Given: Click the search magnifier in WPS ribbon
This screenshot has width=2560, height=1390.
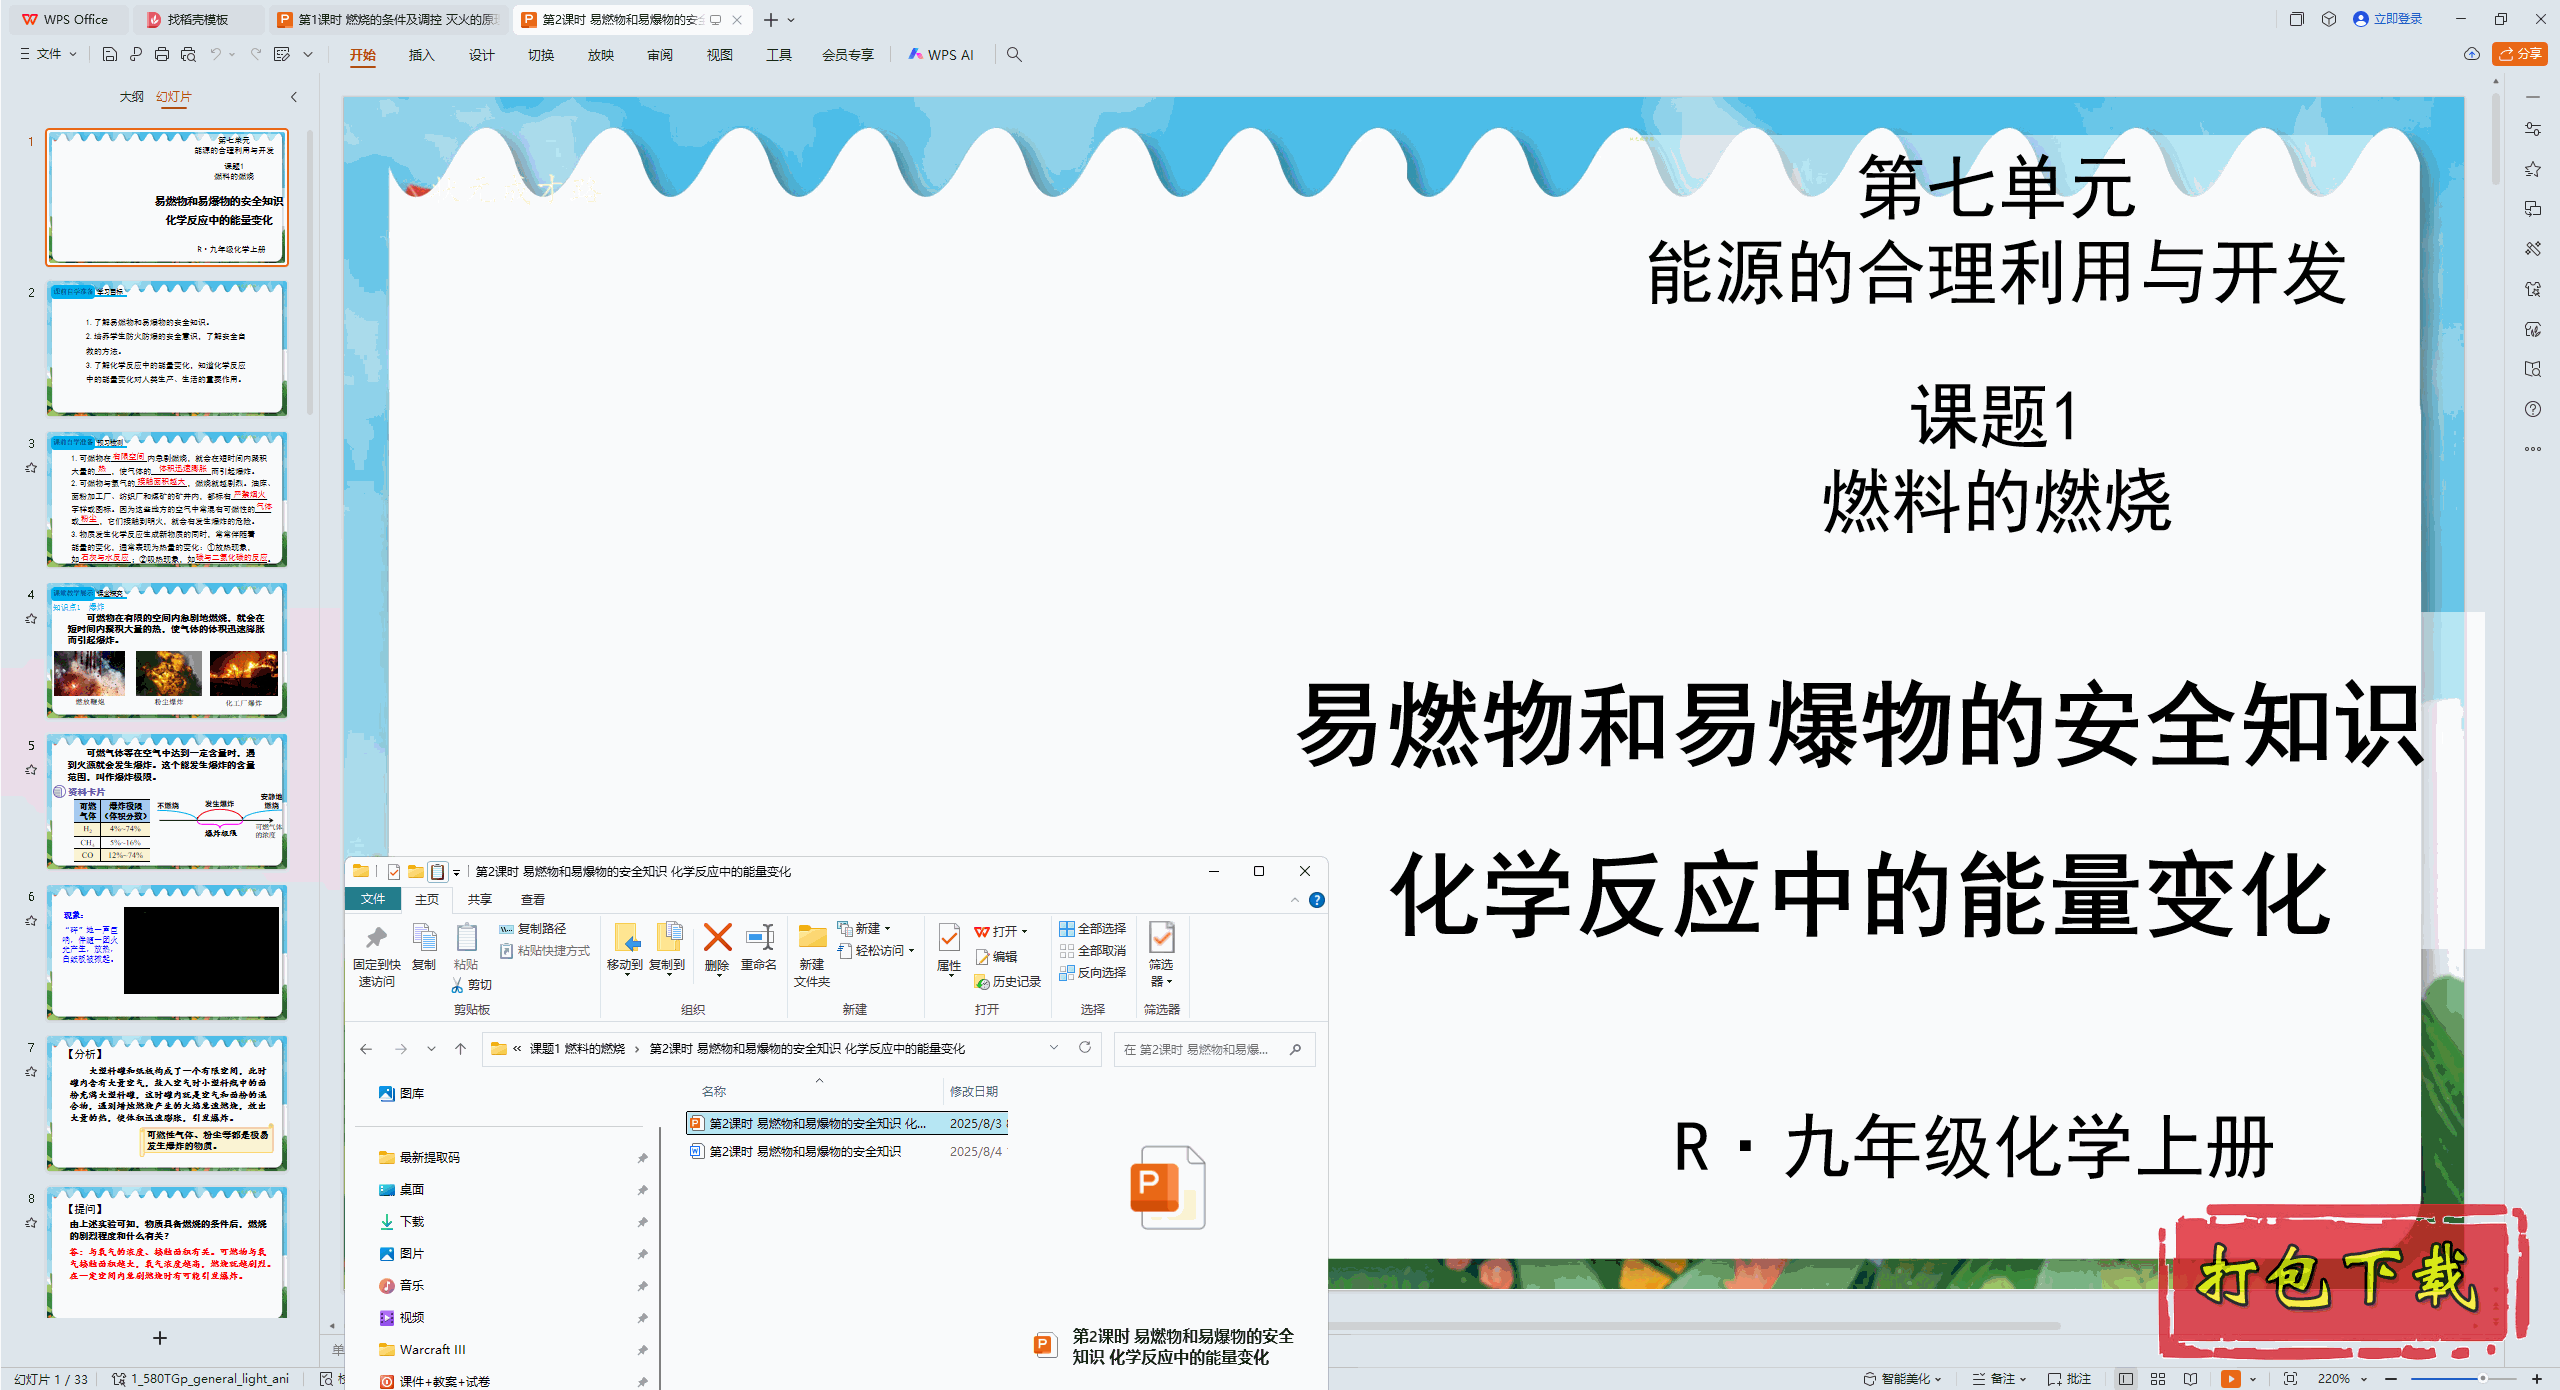Looking at the screenshot, I should pos(1014,55).
